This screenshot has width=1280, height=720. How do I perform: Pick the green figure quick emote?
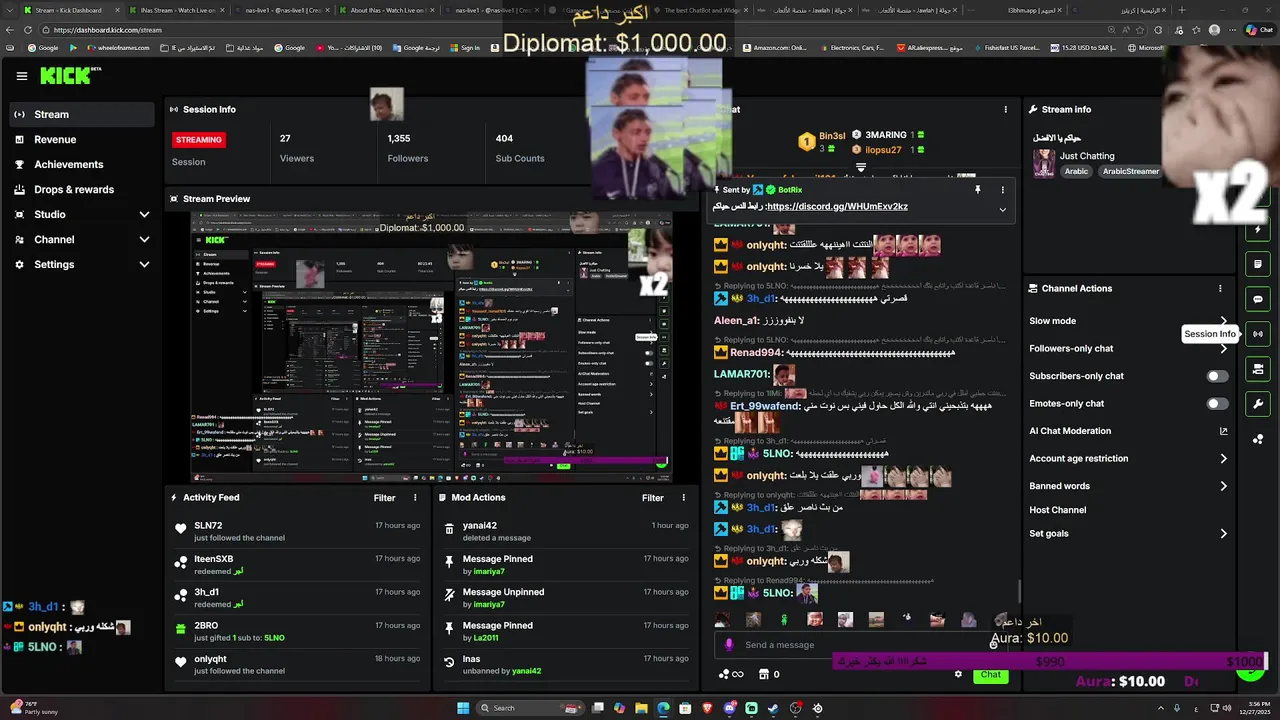click(784, 620)
